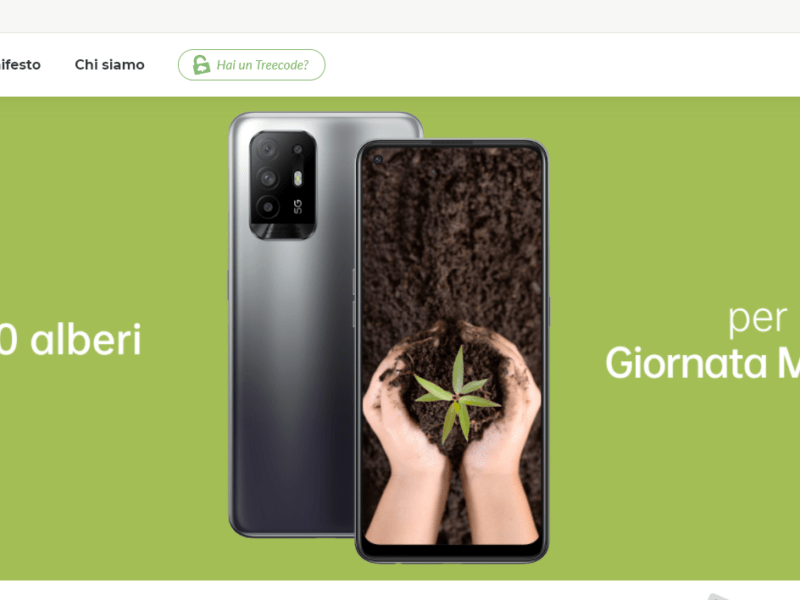Go to the Chi siamo page
Image resolution: width=800 pixels, height=600 pixels.
pyautogui.click(x=110, y=65)
